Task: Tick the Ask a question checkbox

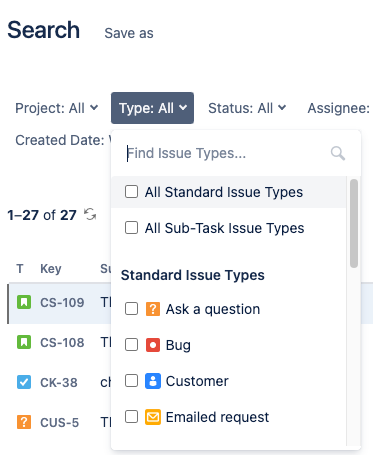Action: click(131, 309)
